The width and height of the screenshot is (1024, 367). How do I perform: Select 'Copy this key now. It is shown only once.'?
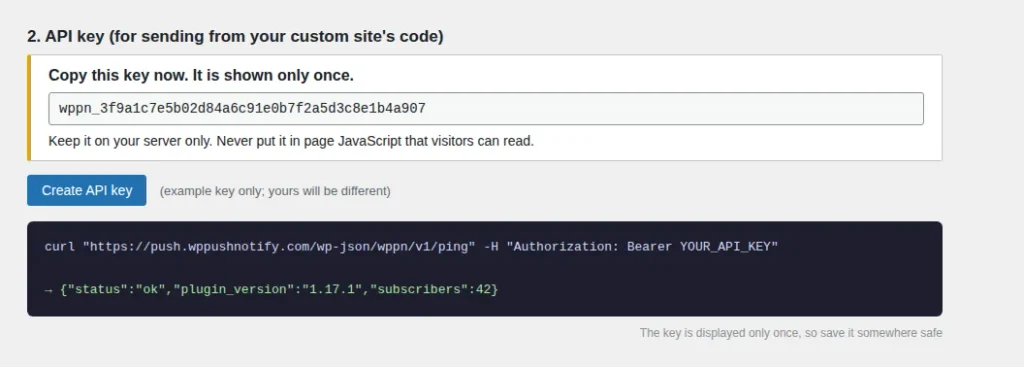click(x=201, y=75)
